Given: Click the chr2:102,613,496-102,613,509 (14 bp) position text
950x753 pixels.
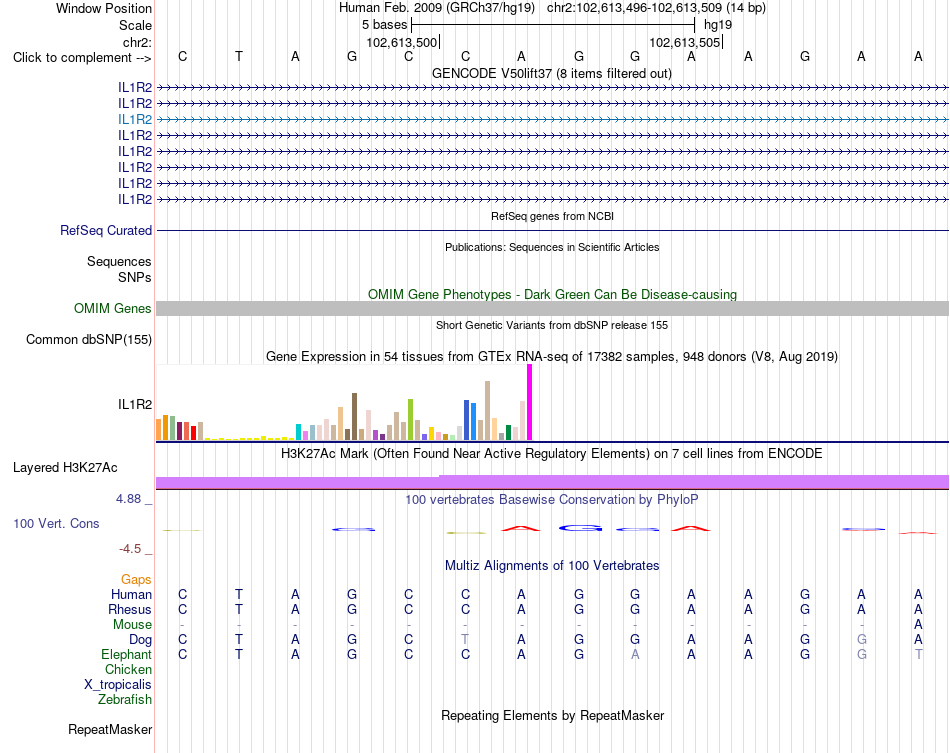Looking at the screenshot, I should pyautogui.click(x=656, y=8).
